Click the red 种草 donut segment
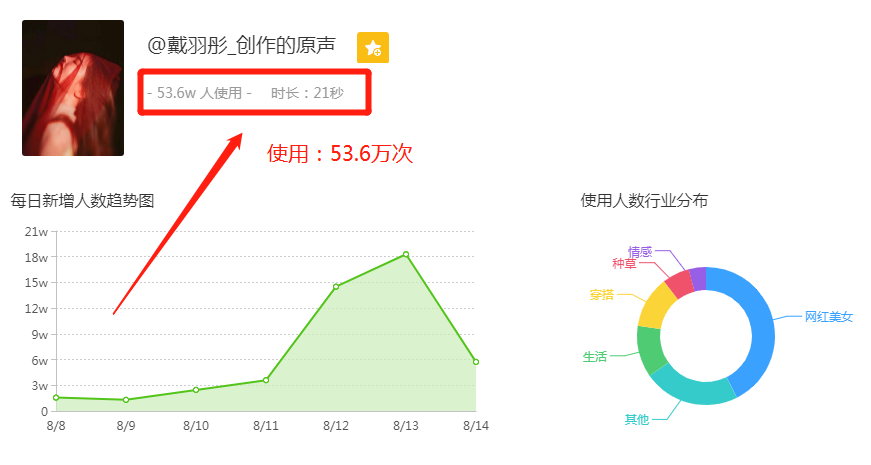Screen dimensions: 871x465 pos(680,284)
